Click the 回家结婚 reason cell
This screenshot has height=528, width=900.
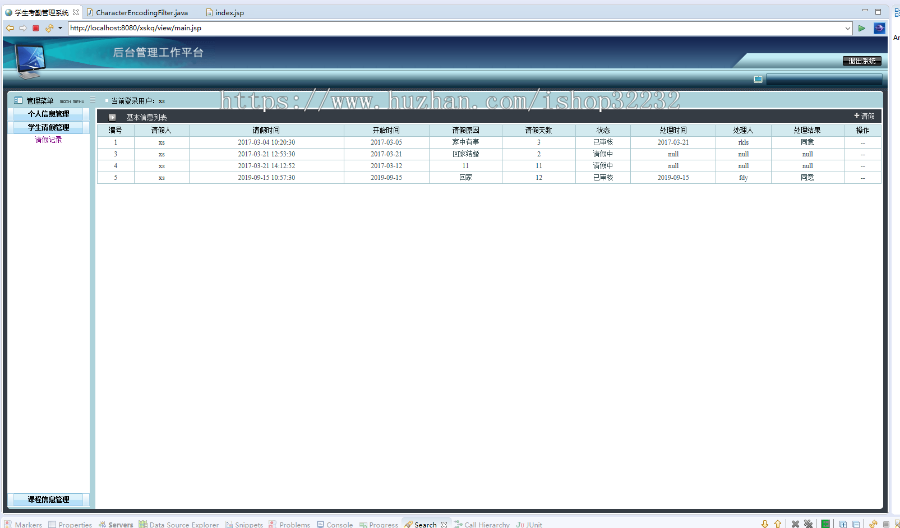pyautogui.click(x=465, y=154)
